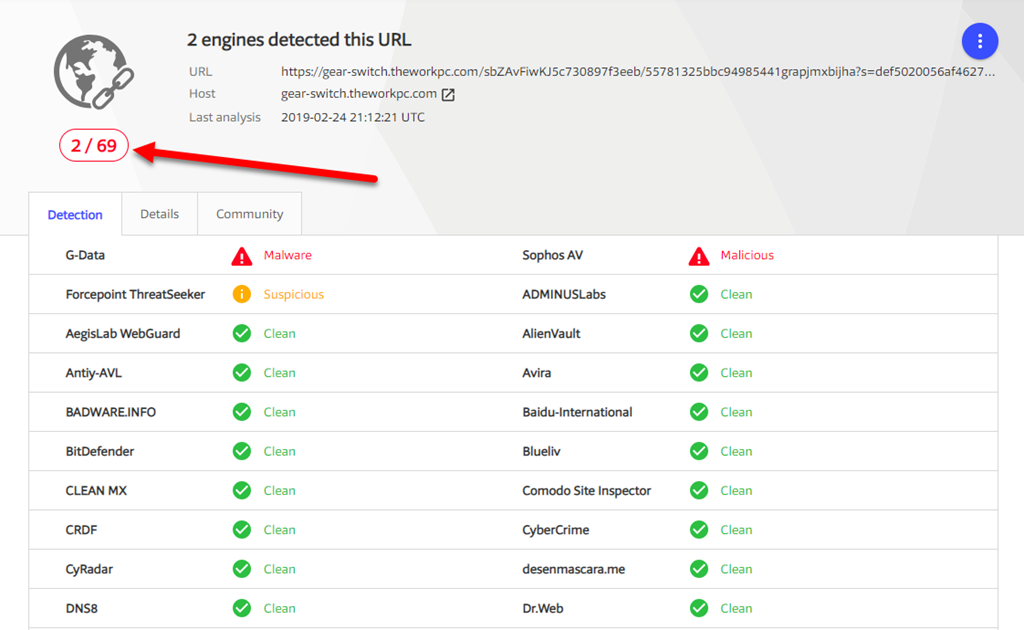Click the green clean checkmark for BitDefender
This screenshot has width=1024, height=630.
click(x=242, y=452)
